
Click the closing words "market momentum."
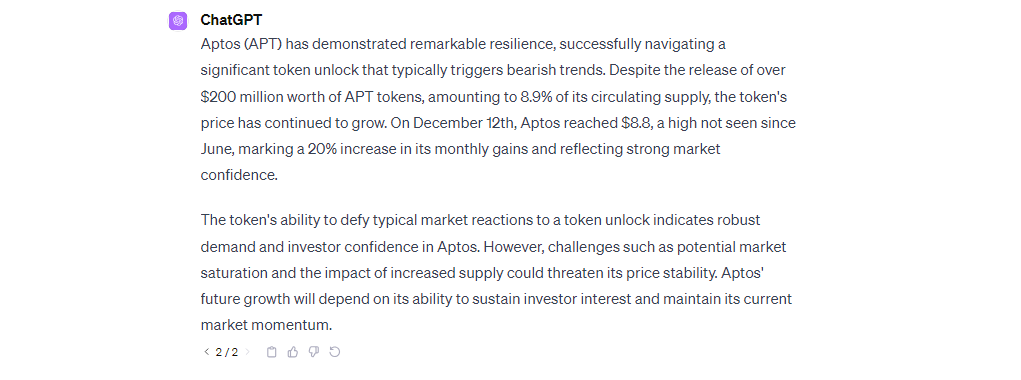click(266, 325)
